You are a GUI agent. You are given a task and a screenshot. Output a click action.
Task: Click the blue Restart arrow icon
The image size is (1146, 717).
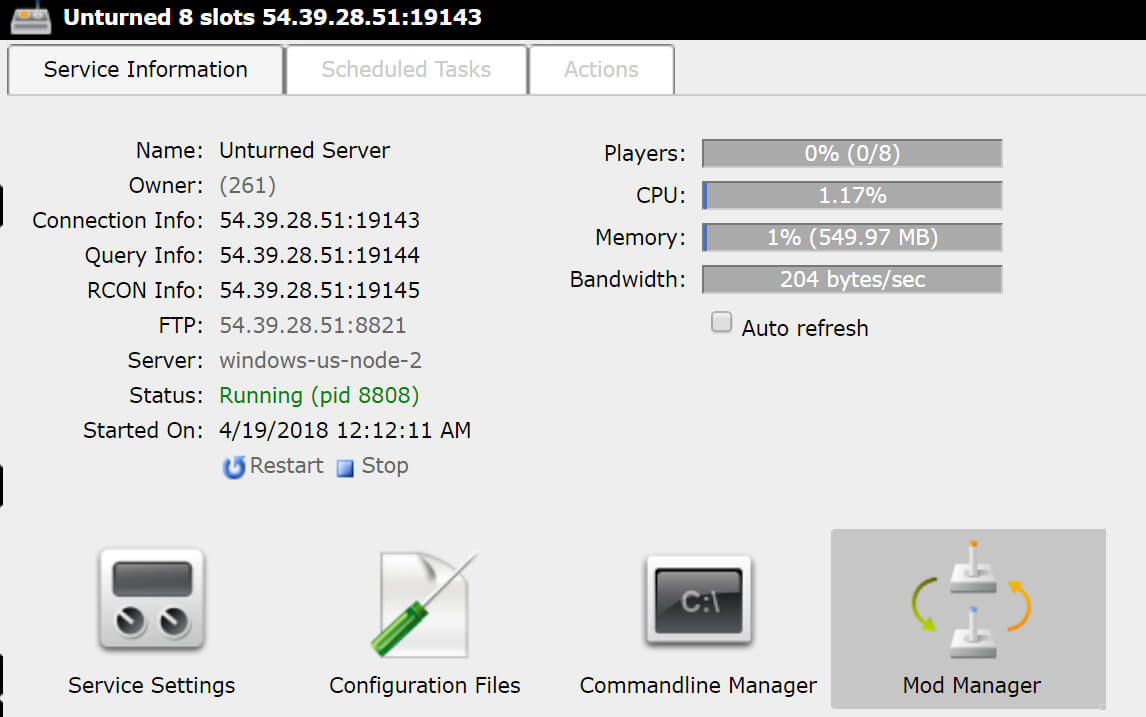(x=234, y=467)
